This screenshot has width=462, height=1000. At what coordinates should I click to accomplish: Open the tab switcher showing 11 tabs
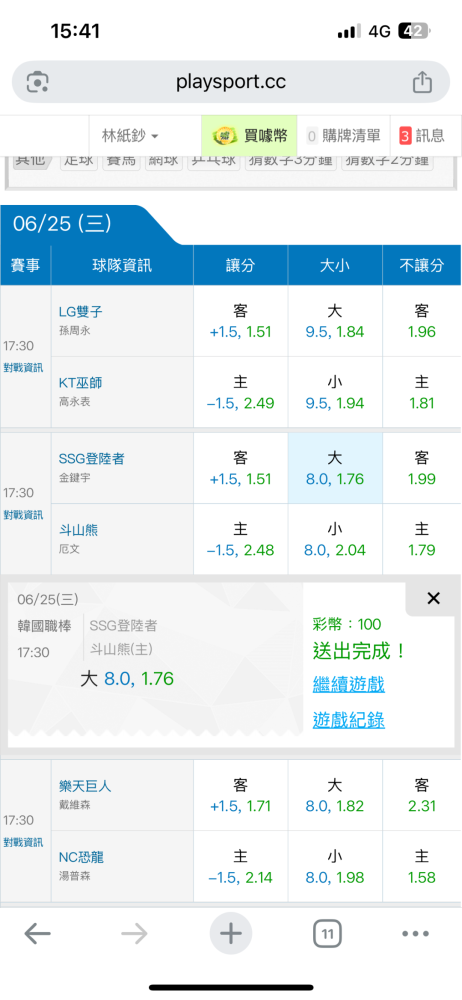click(327, 934)
